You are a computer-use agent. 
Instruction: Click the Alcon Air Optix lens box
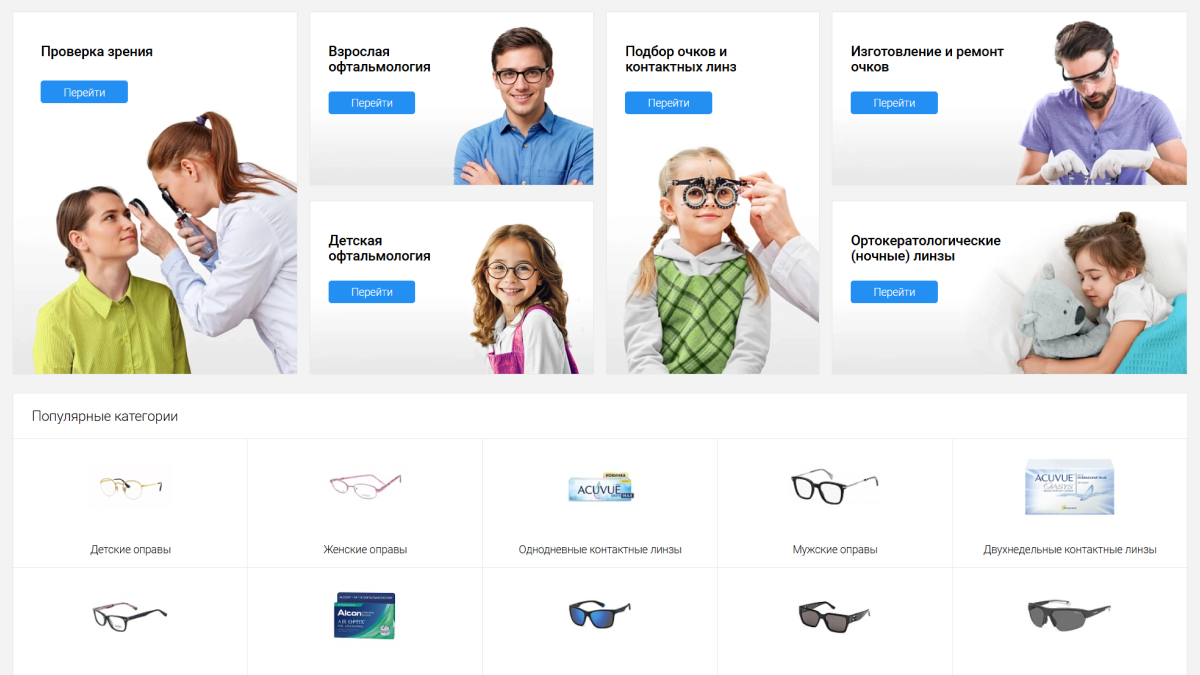[365, 615]
